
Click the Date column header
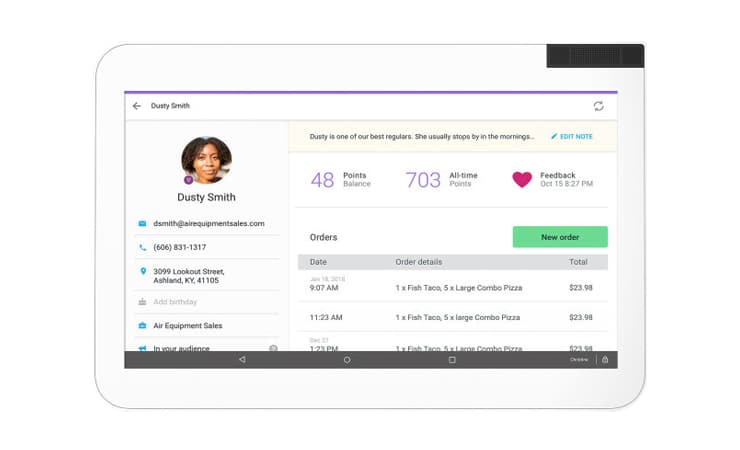pos(318,262)
